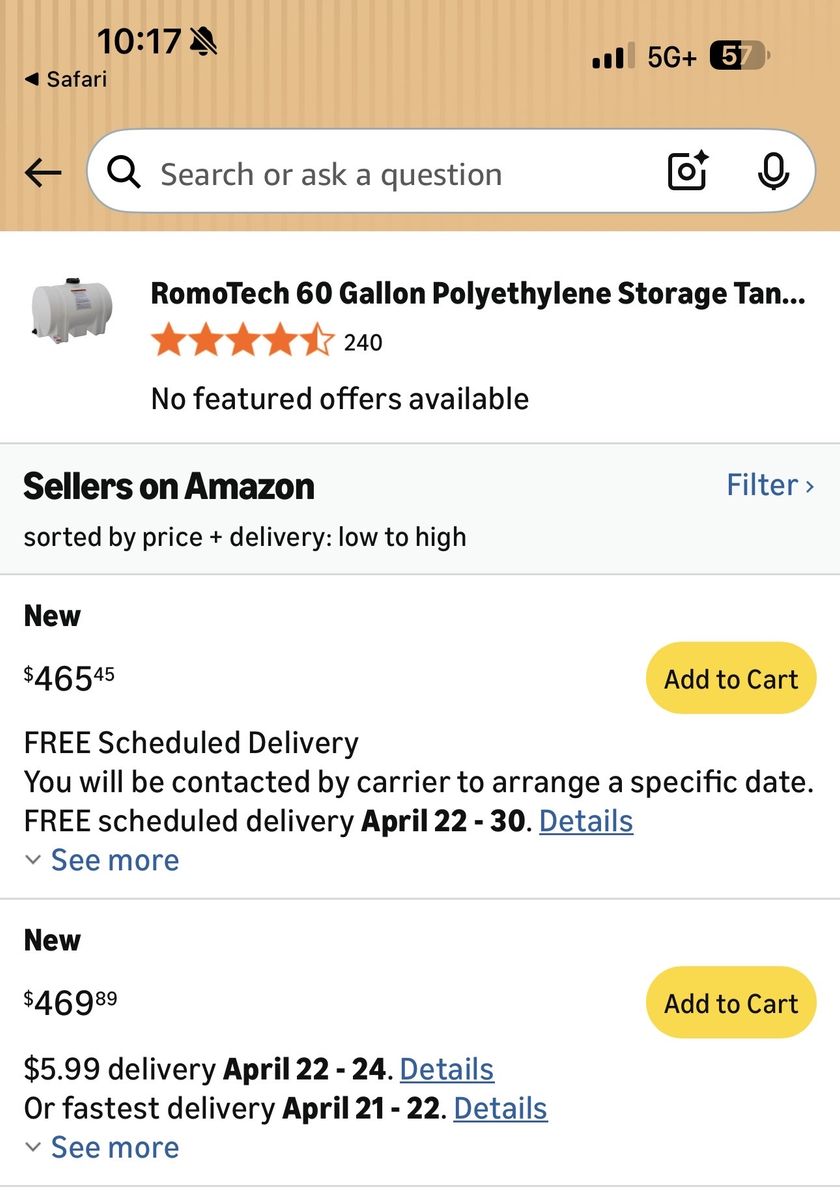Viewport: 840px width, 1200px height.
Task: Tap the search magnifying glass icon
Action: 124,173
